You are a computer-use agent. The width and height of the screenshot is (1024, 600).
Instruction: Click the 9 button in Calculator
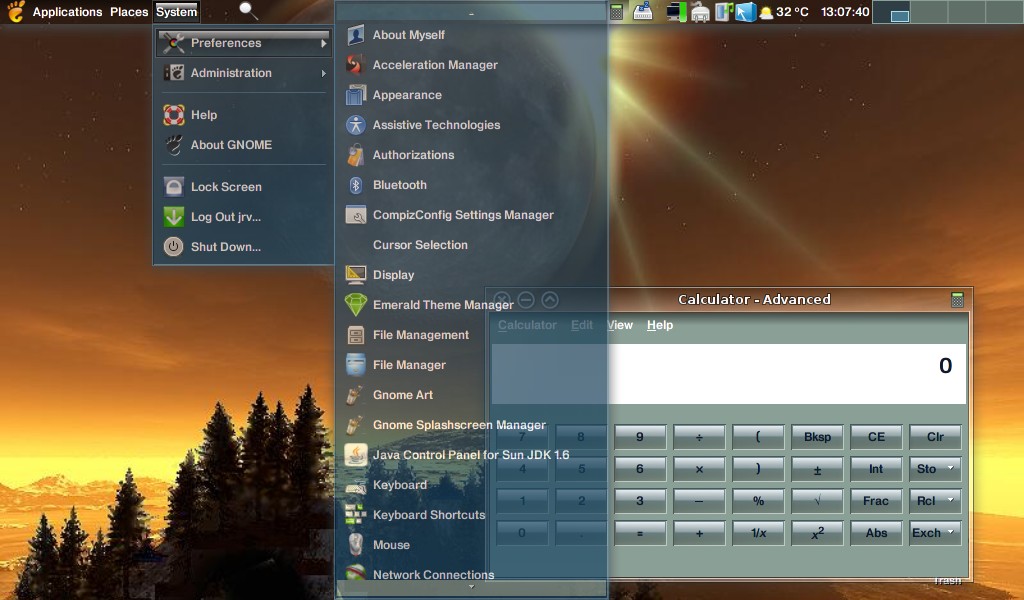[x=640, y=437]
